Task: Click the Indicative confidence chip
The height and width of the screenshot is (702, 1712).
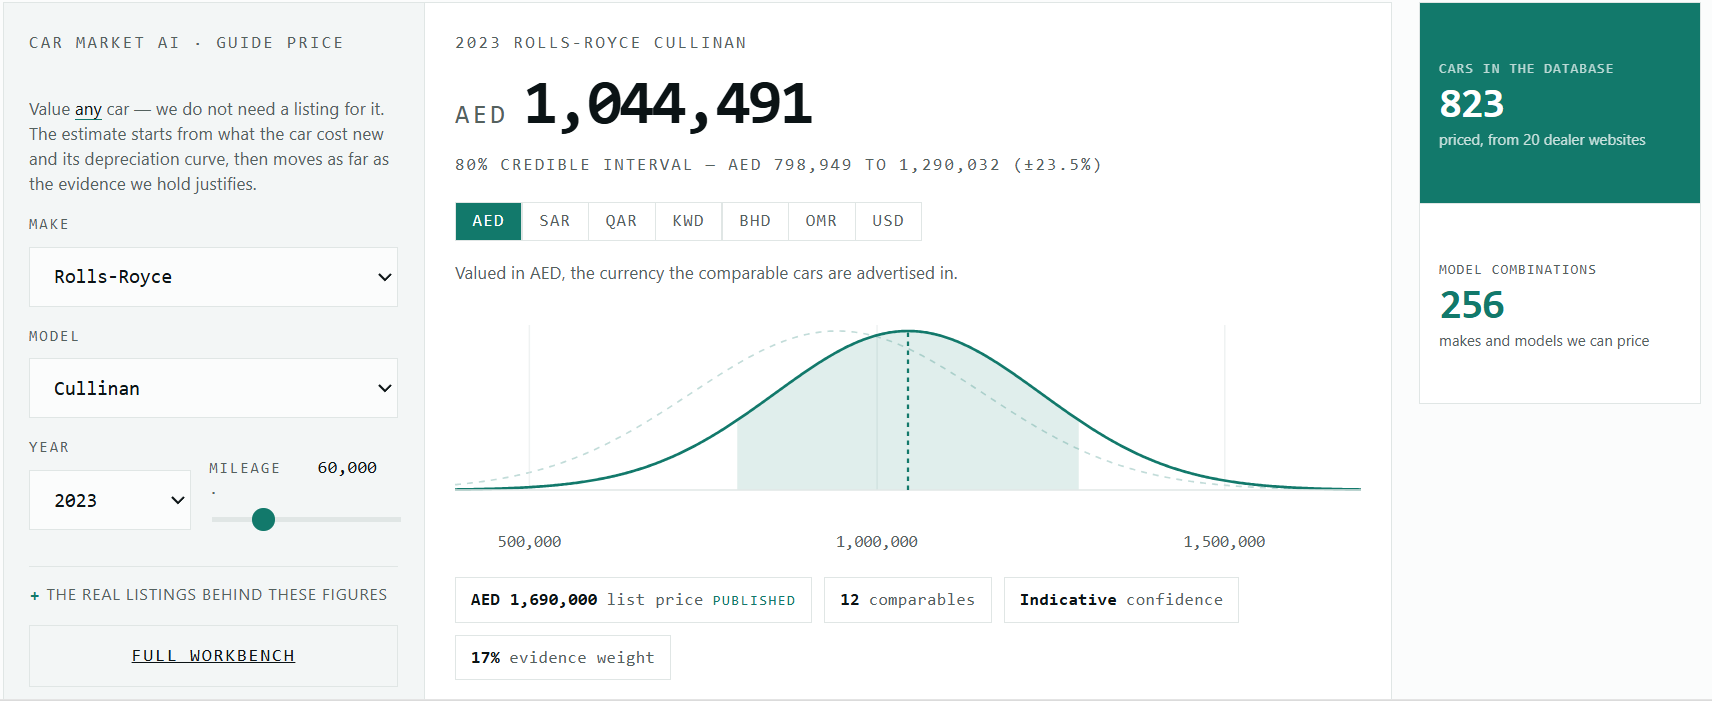Action: (x=1121, y=600)
